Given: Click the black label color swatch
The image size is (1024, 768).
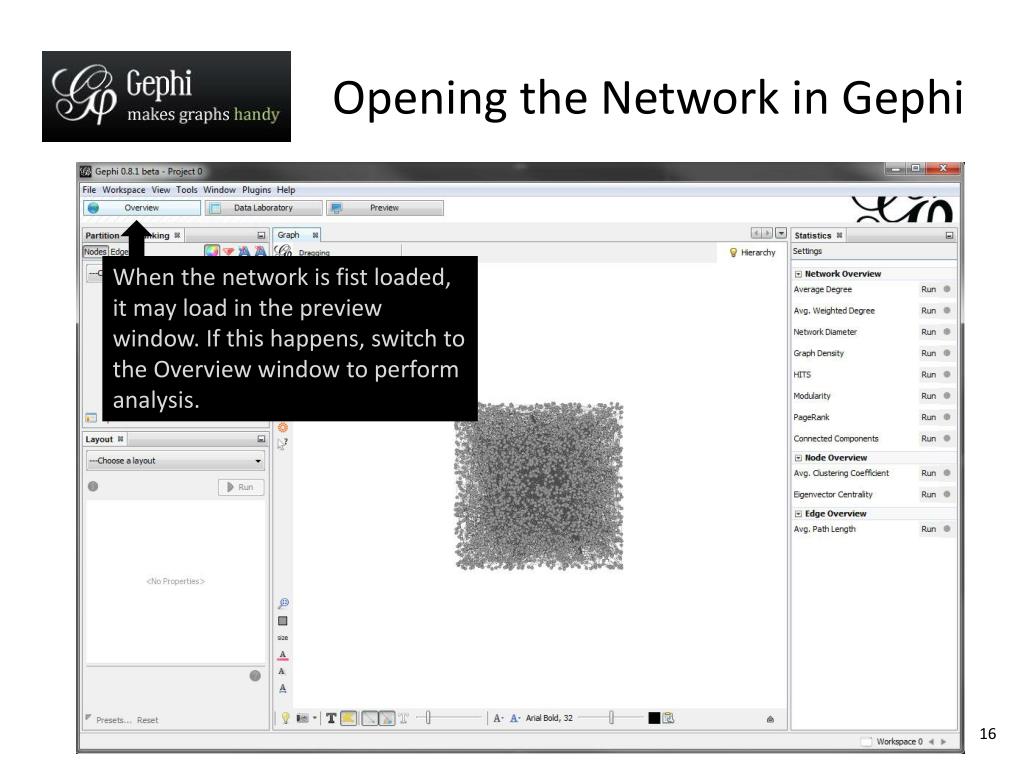Looking at the screenshot, I should click(654, 718).
